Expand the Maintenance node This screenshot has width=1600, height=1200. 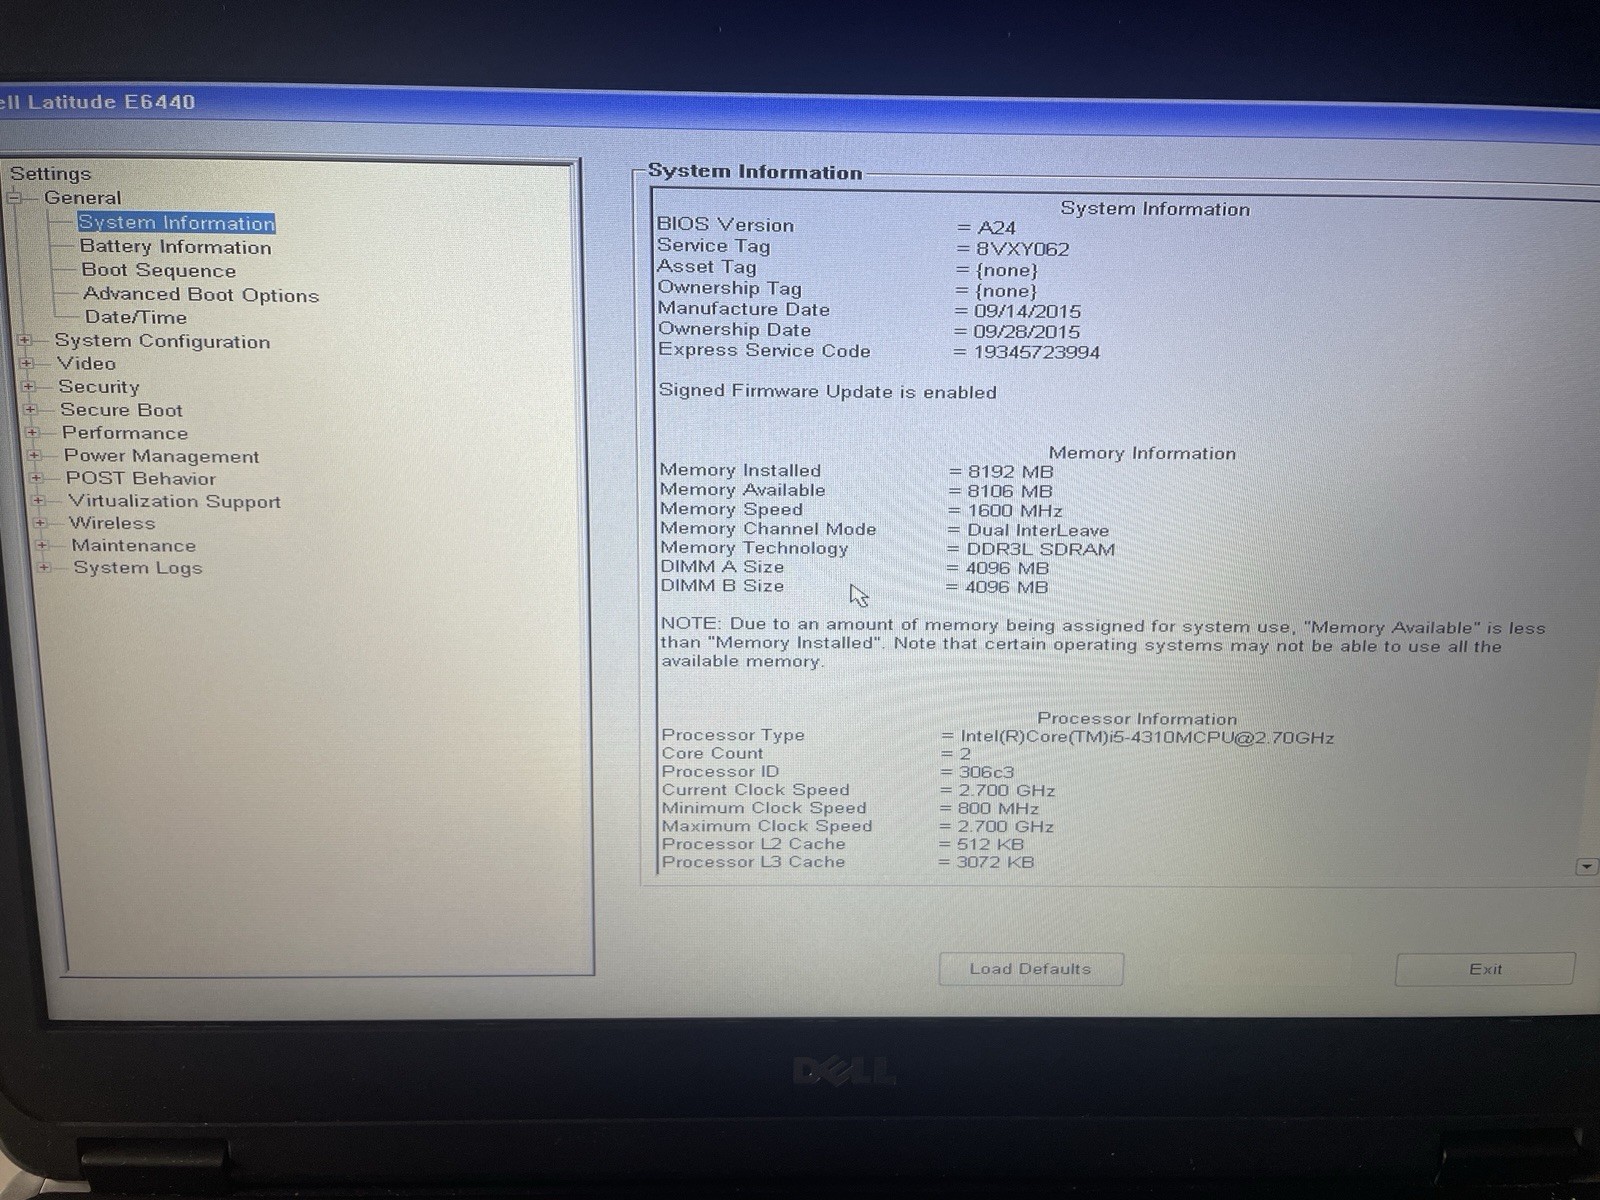[43, 546]
